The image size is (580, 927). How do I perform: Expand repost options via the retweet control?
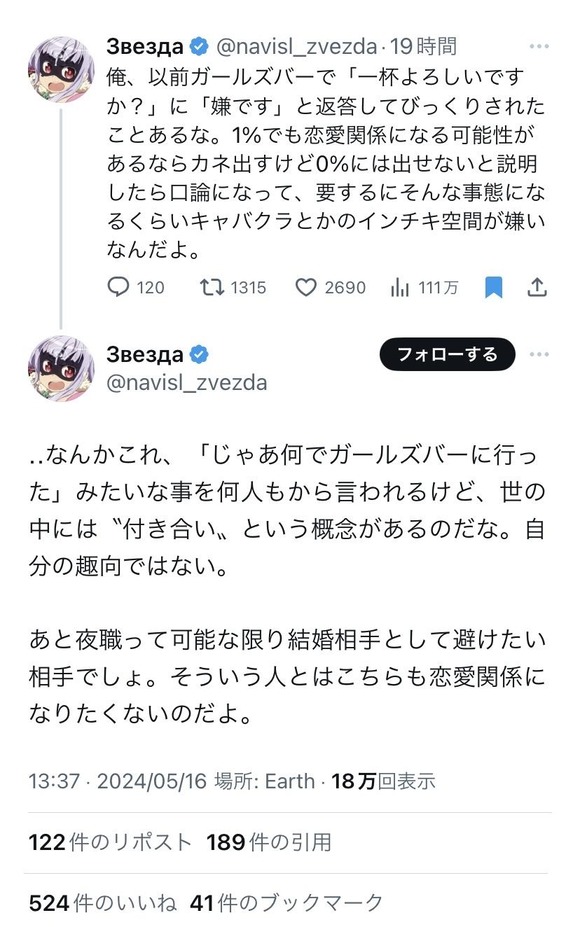pos(210,288)
